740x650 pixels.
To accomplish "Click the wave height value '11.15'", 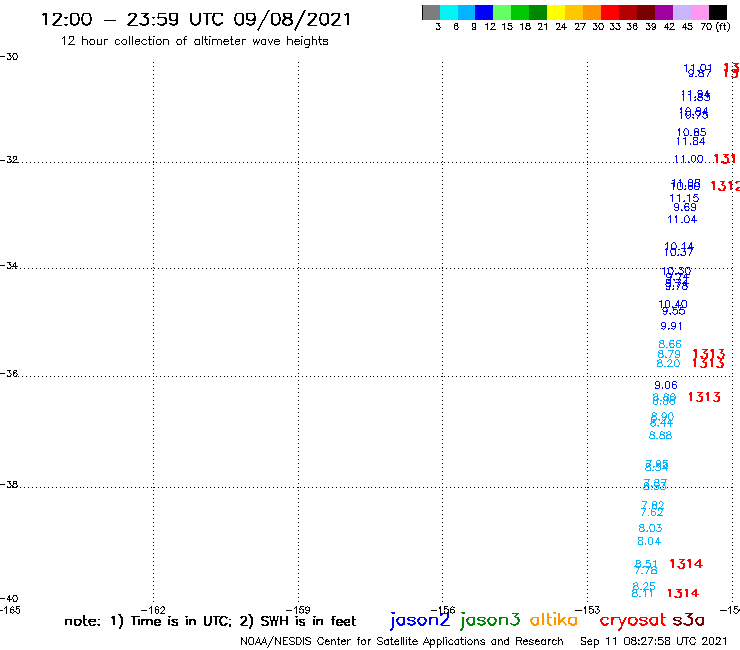I will (x=684, y=199).
